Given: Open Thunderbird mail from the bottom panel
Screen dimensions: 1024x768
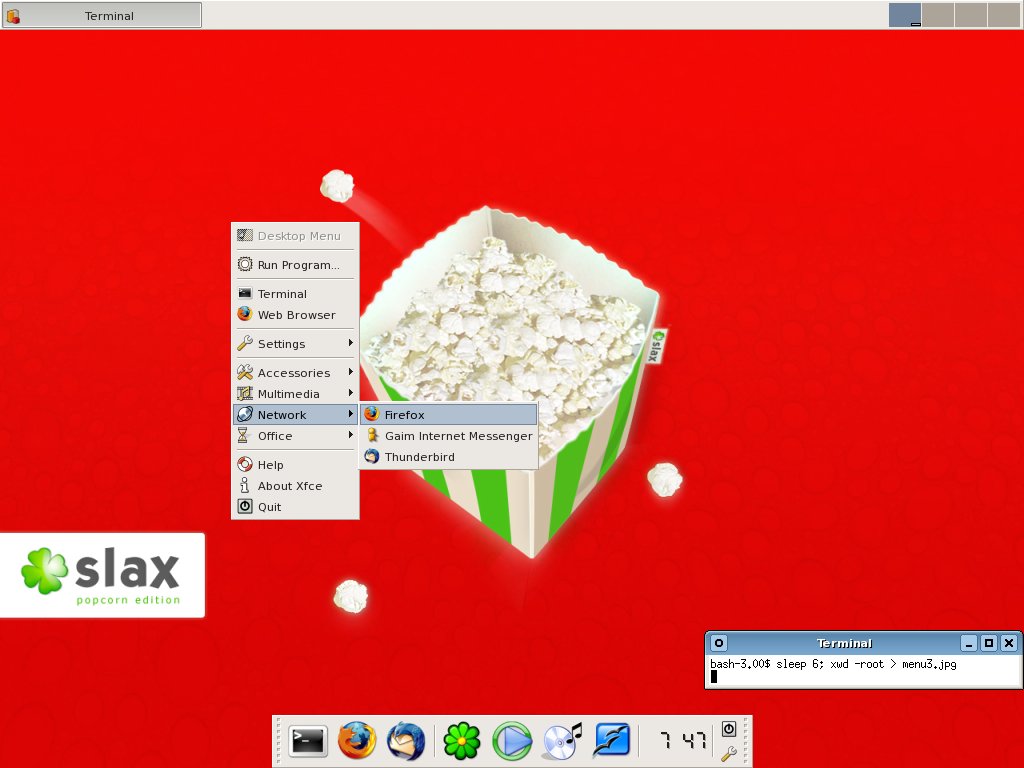Looking at the screenshot, I should (406, 741).
